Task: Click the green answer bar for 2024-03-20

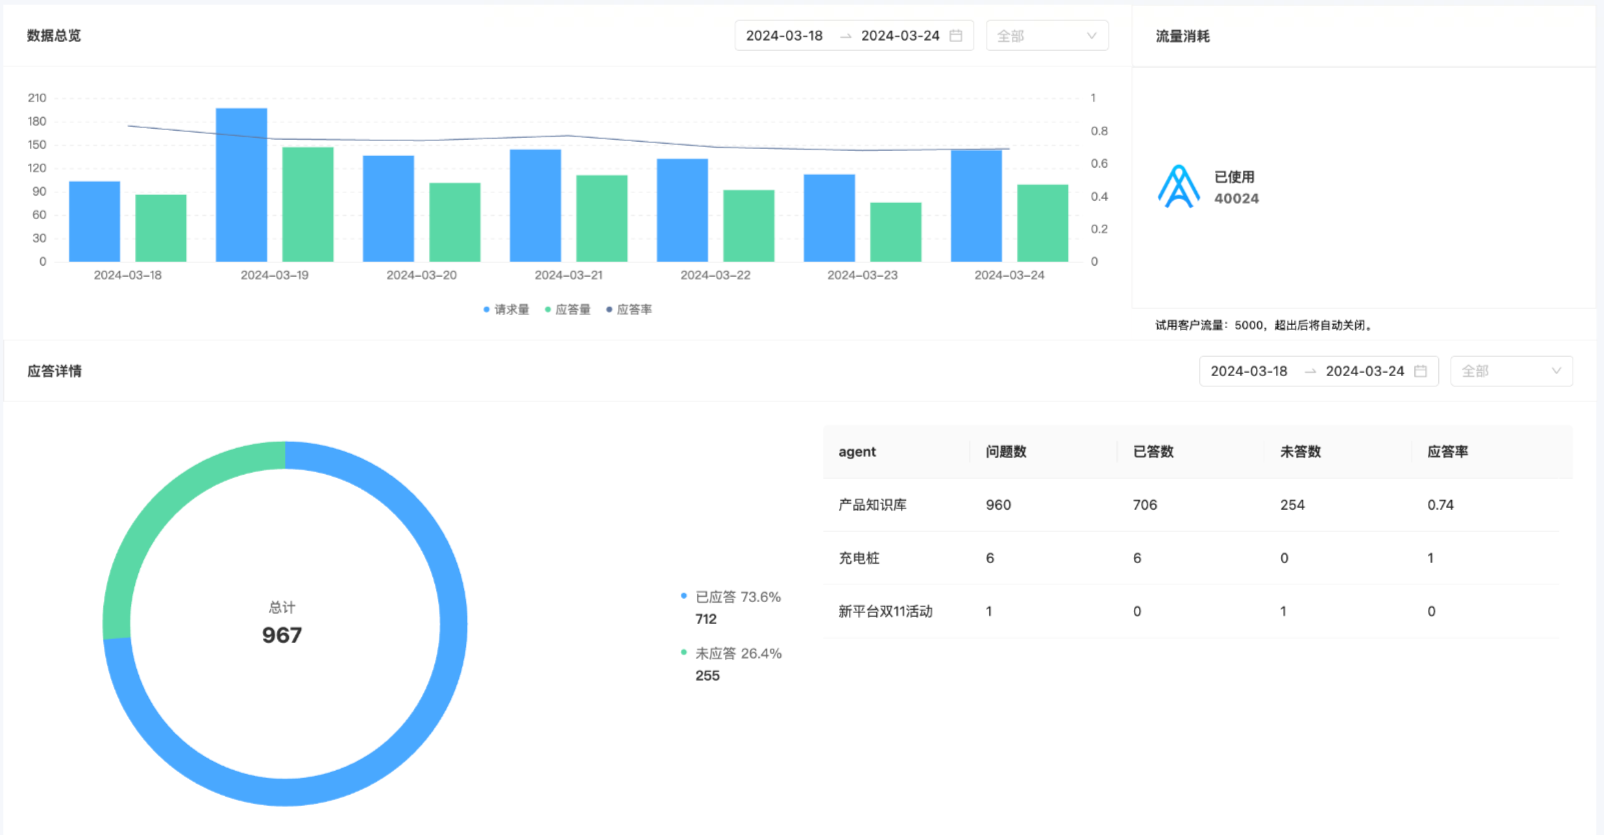Action: 455,223
